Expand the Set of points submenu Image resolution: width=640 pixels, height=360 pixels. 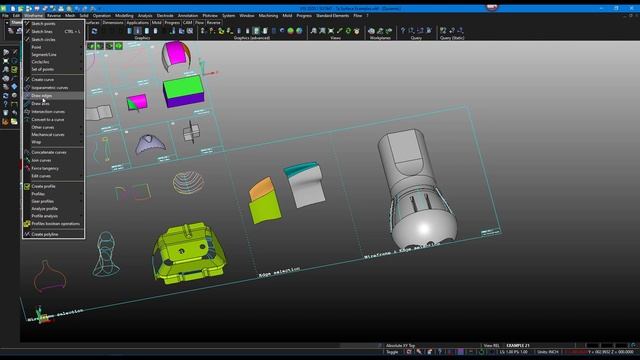coord(53,69)
